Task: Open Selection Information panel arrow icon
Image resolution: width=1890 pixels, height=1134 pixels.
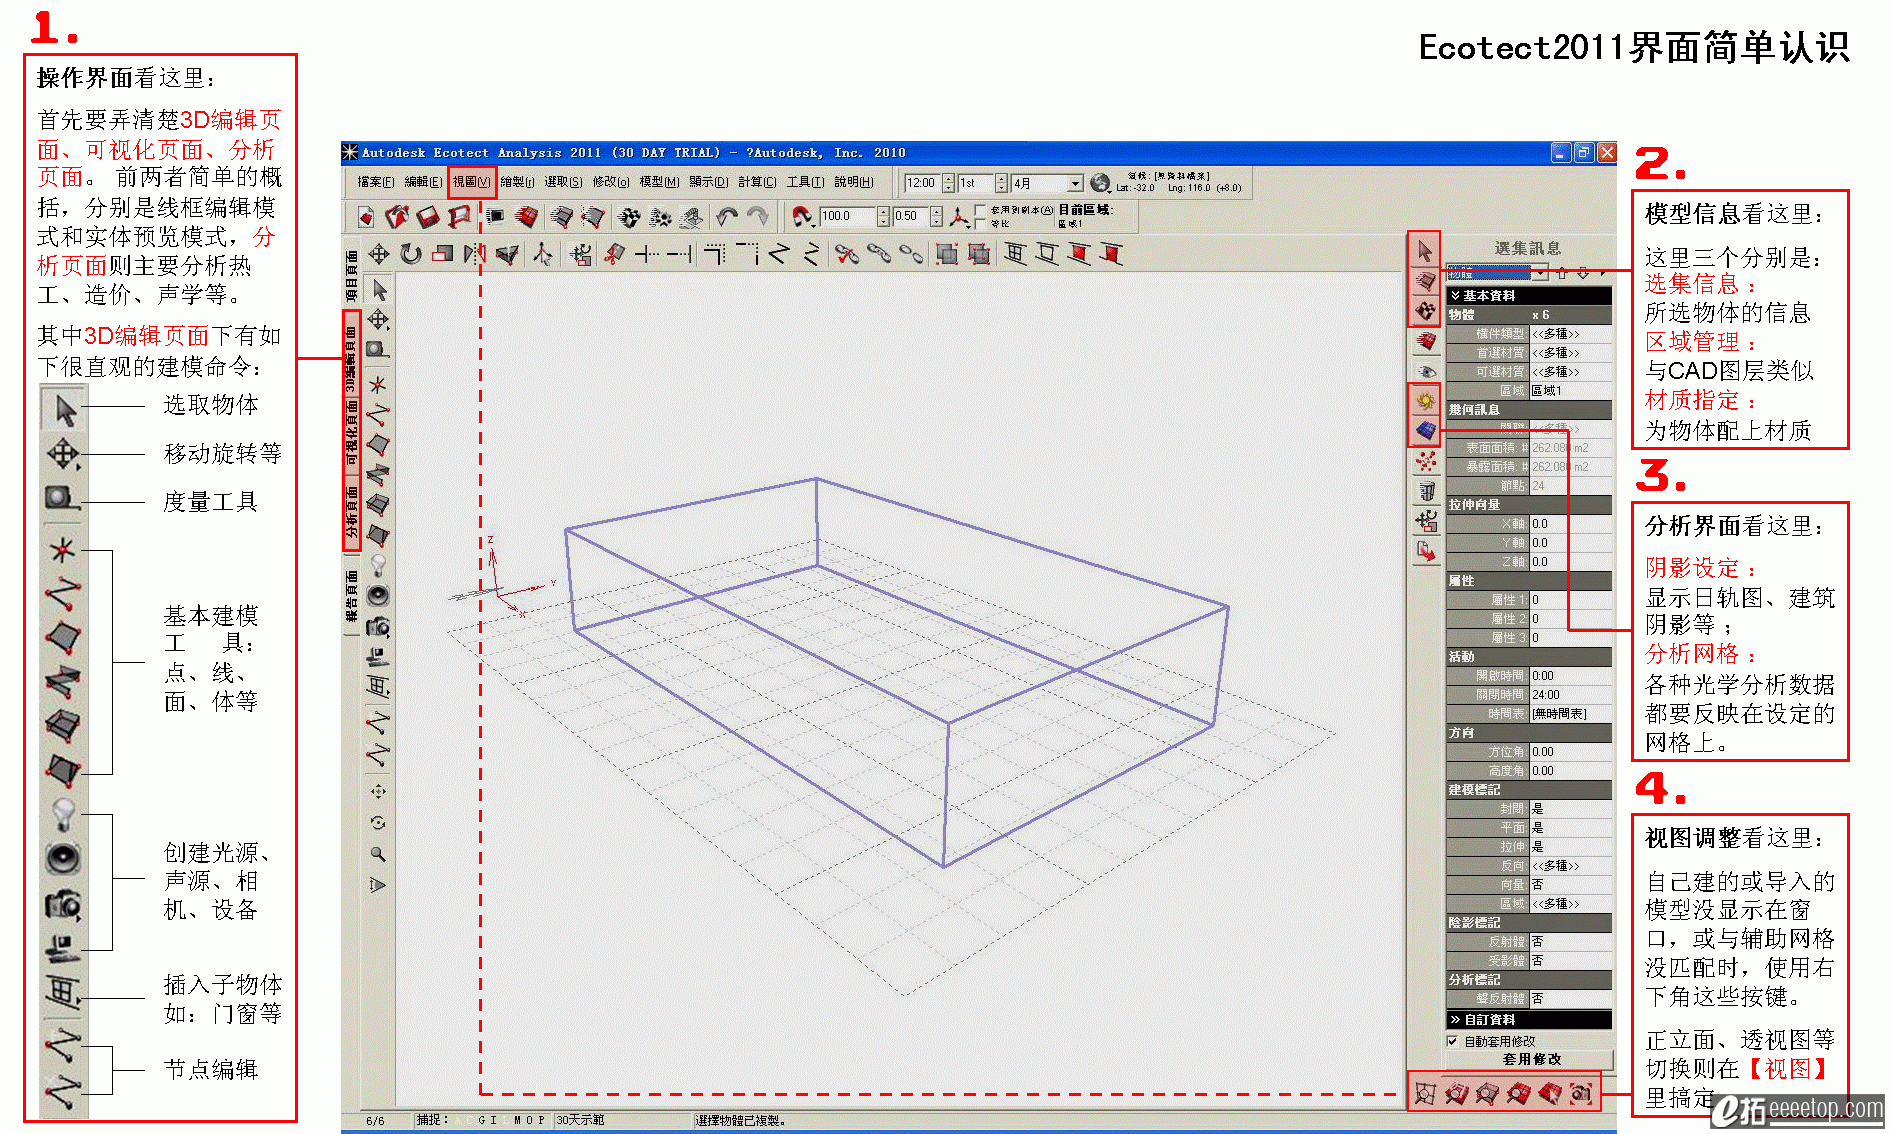Action: [1426, 251]
